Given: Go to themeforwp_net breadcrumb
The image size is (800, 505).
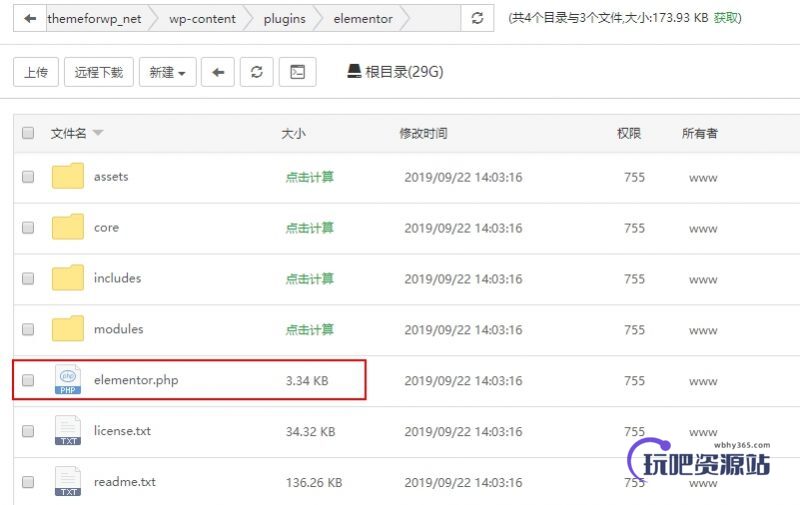Looking at the screenshot, I should tap(94, 18).
